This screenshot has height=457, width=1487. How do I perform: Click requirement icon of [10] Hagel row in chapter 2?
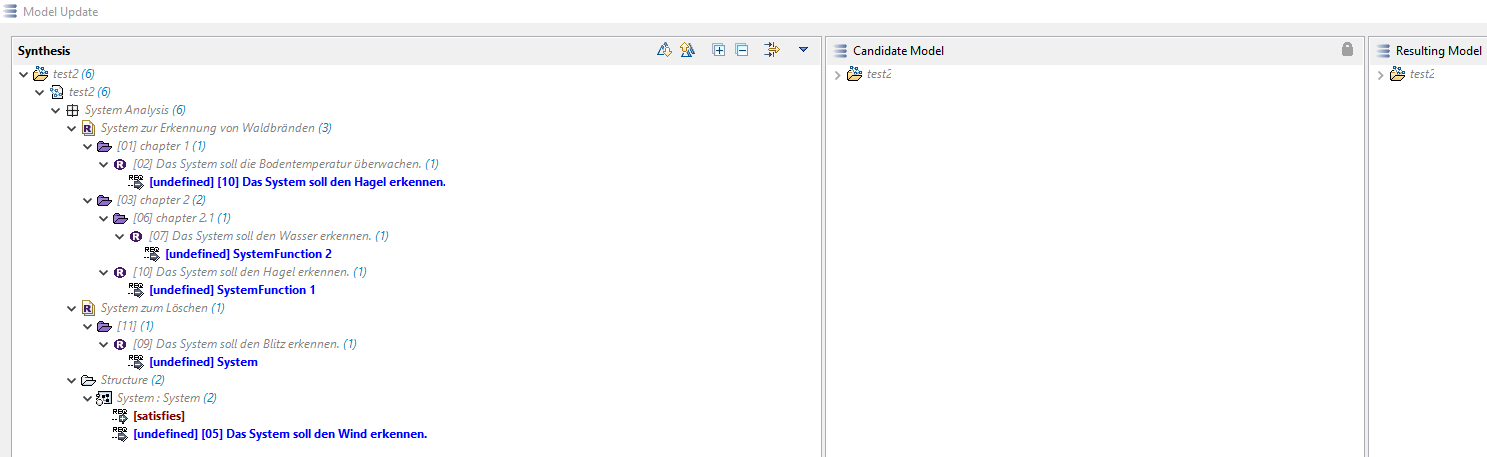120,272
